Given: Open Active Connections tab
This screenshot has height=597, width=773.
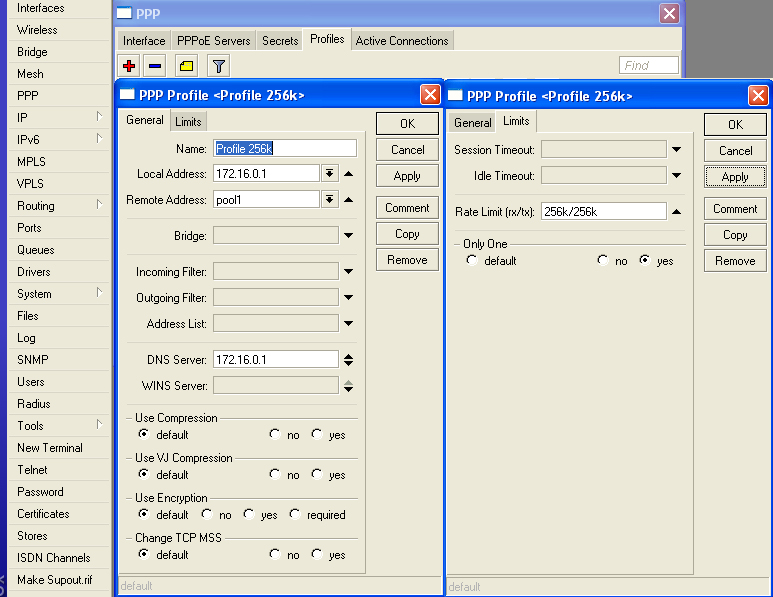Looking at the screenshot, I should click(x=402, y=41).
